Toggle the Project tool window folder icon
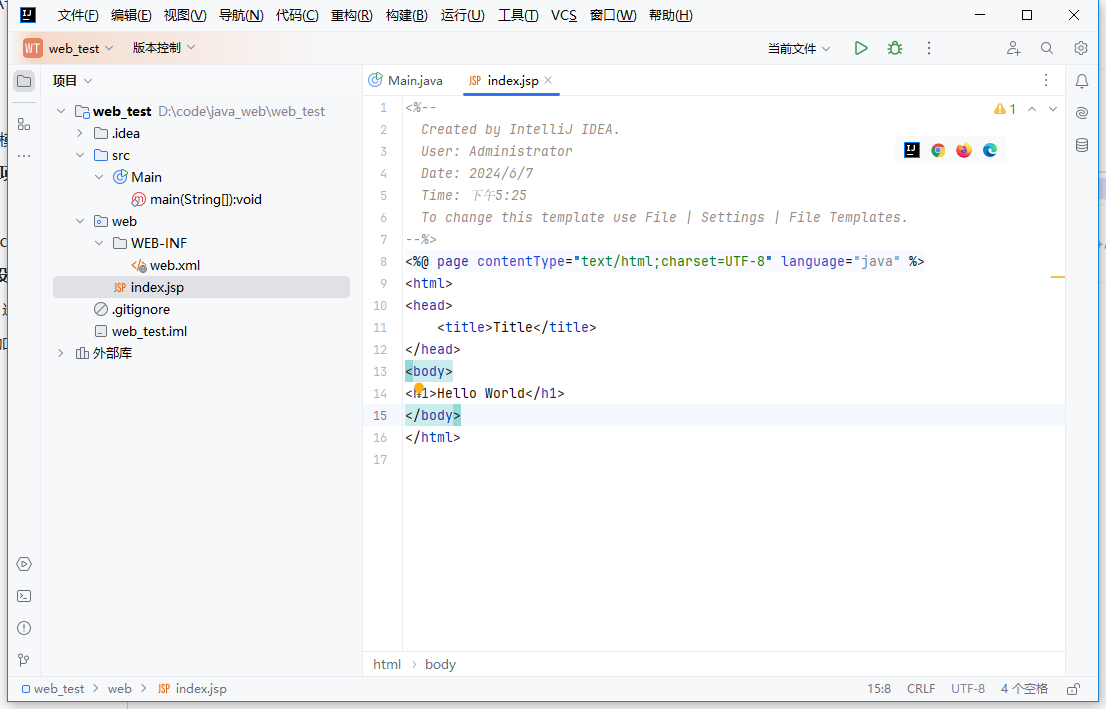The width and height of the screenshot is (1106, 709). [24, 81]
